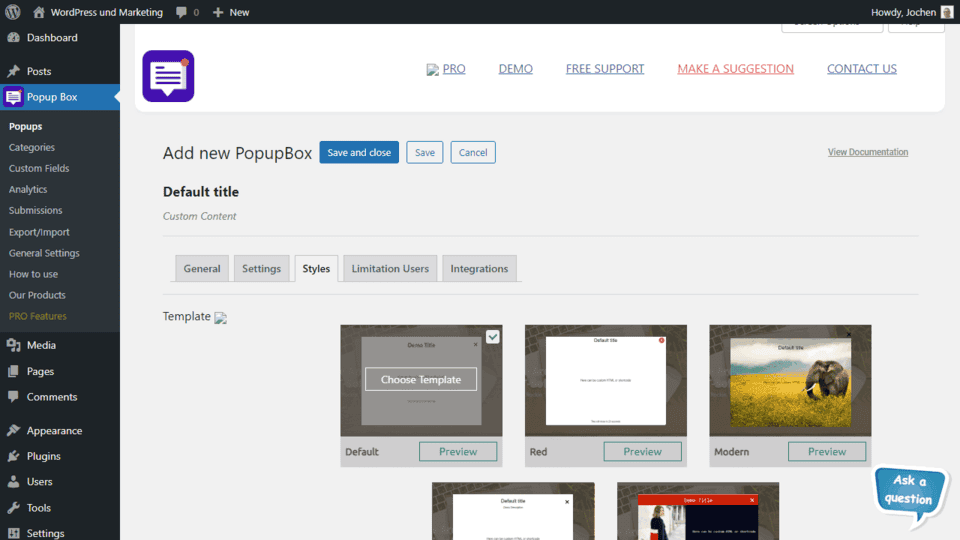Open the Ask a question chat bubble
Screen dimensions: 960x540
pyautogui.click(x=910, y=494)
